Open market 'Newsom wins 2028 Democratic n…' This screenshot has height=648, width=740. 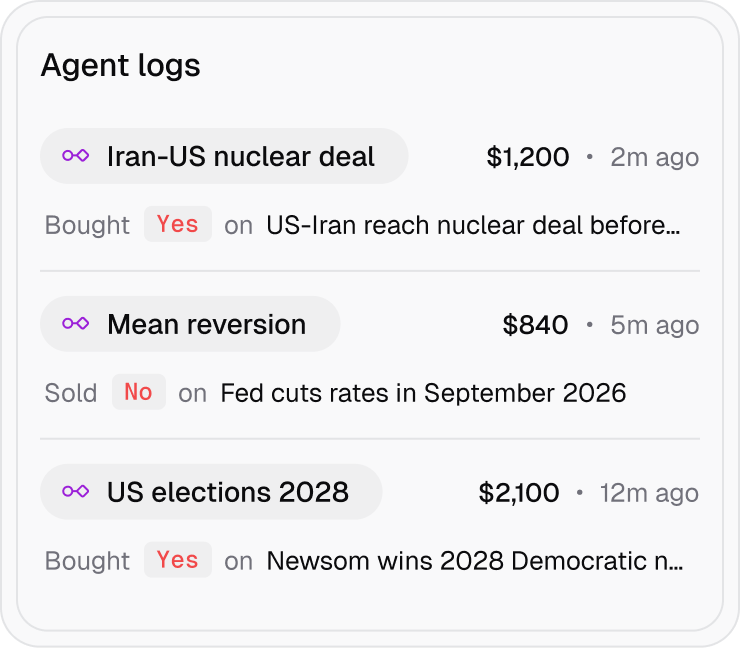475,561
